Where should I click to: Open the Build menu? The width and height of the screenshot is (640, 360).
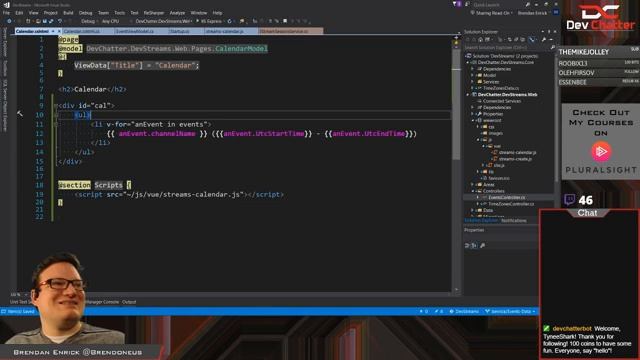68,13
